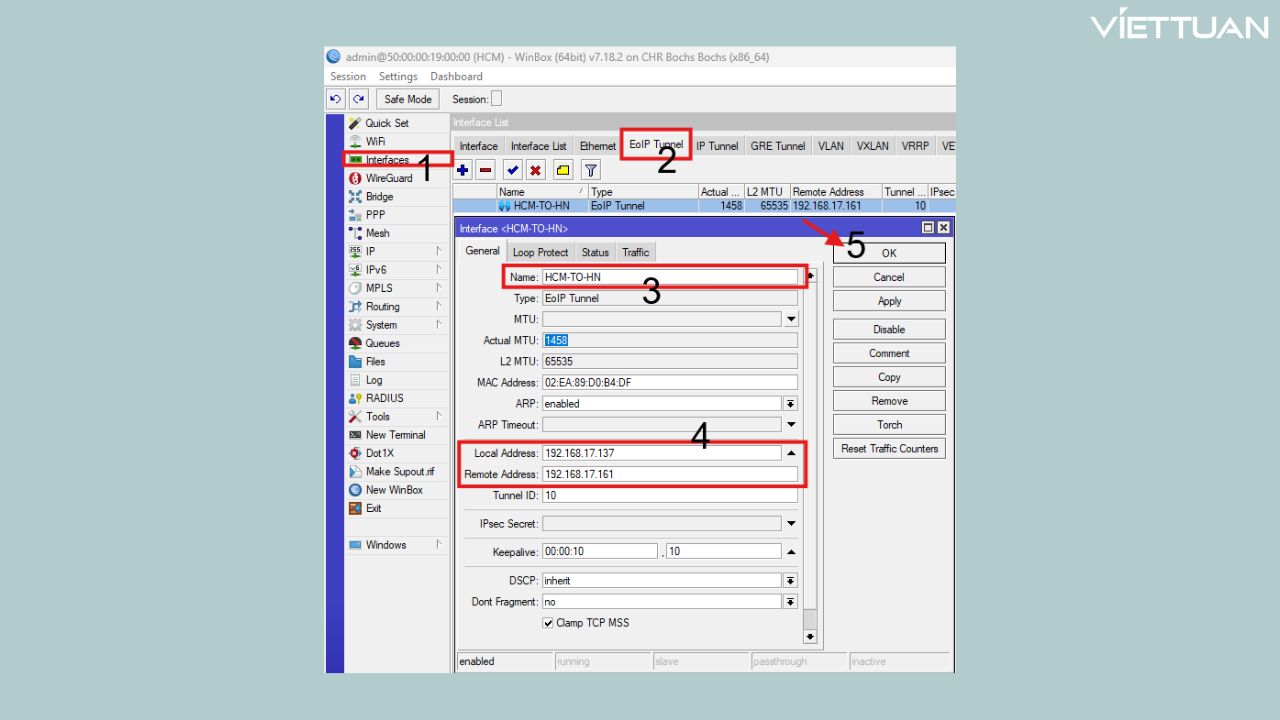Image resolution: width=1280 pixels, height=720 pixels.
Task: Open the DSCP dropdown list
Action: (790, 581)
